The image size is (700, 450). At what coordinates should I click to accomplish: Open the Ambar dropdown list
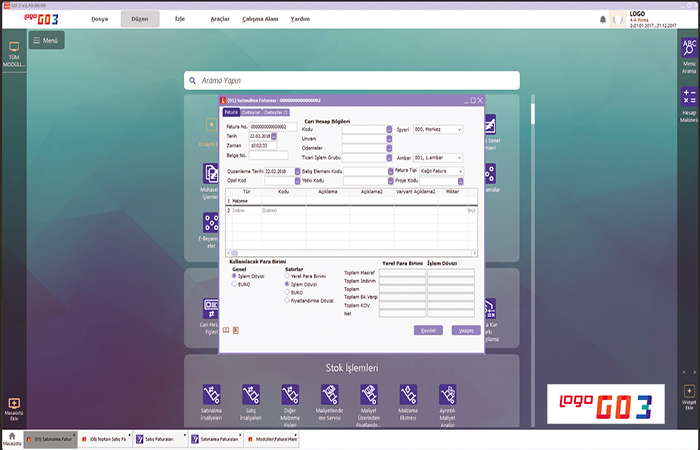coord(459,157)
